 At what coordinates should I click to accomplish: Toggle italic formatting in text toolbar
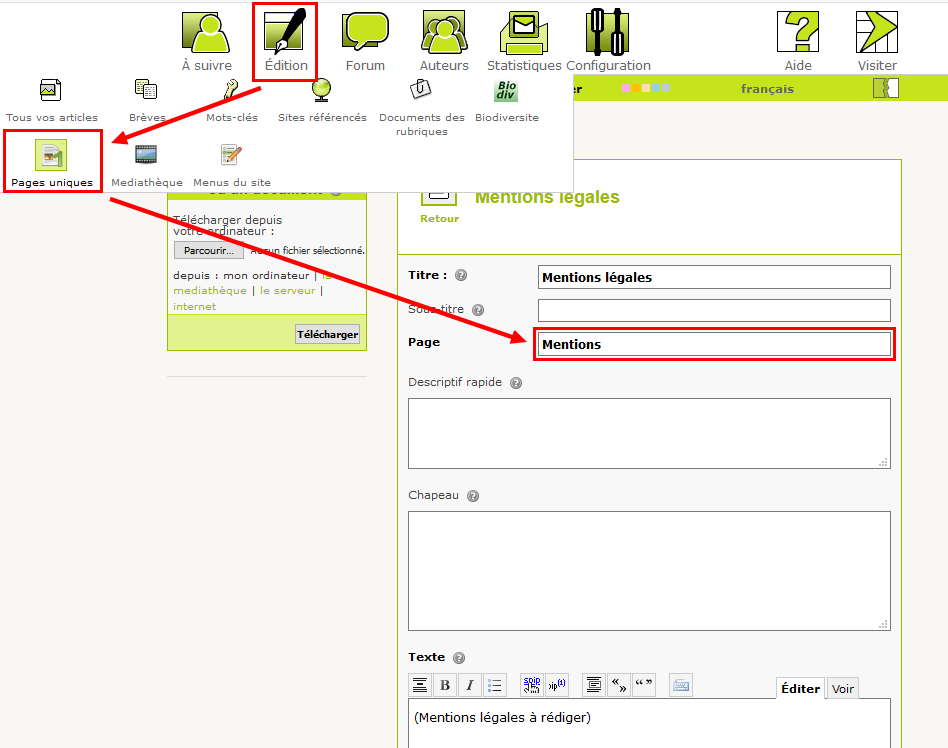[469, 685]
